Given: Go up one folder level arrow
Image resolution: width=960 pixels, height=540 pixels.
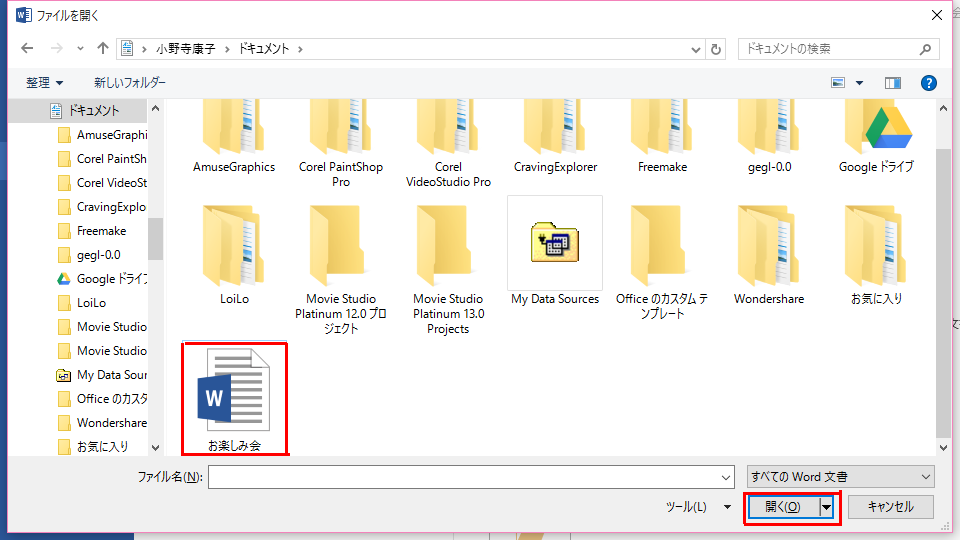Looking at the screenshot, I should [x=103, y=48].
